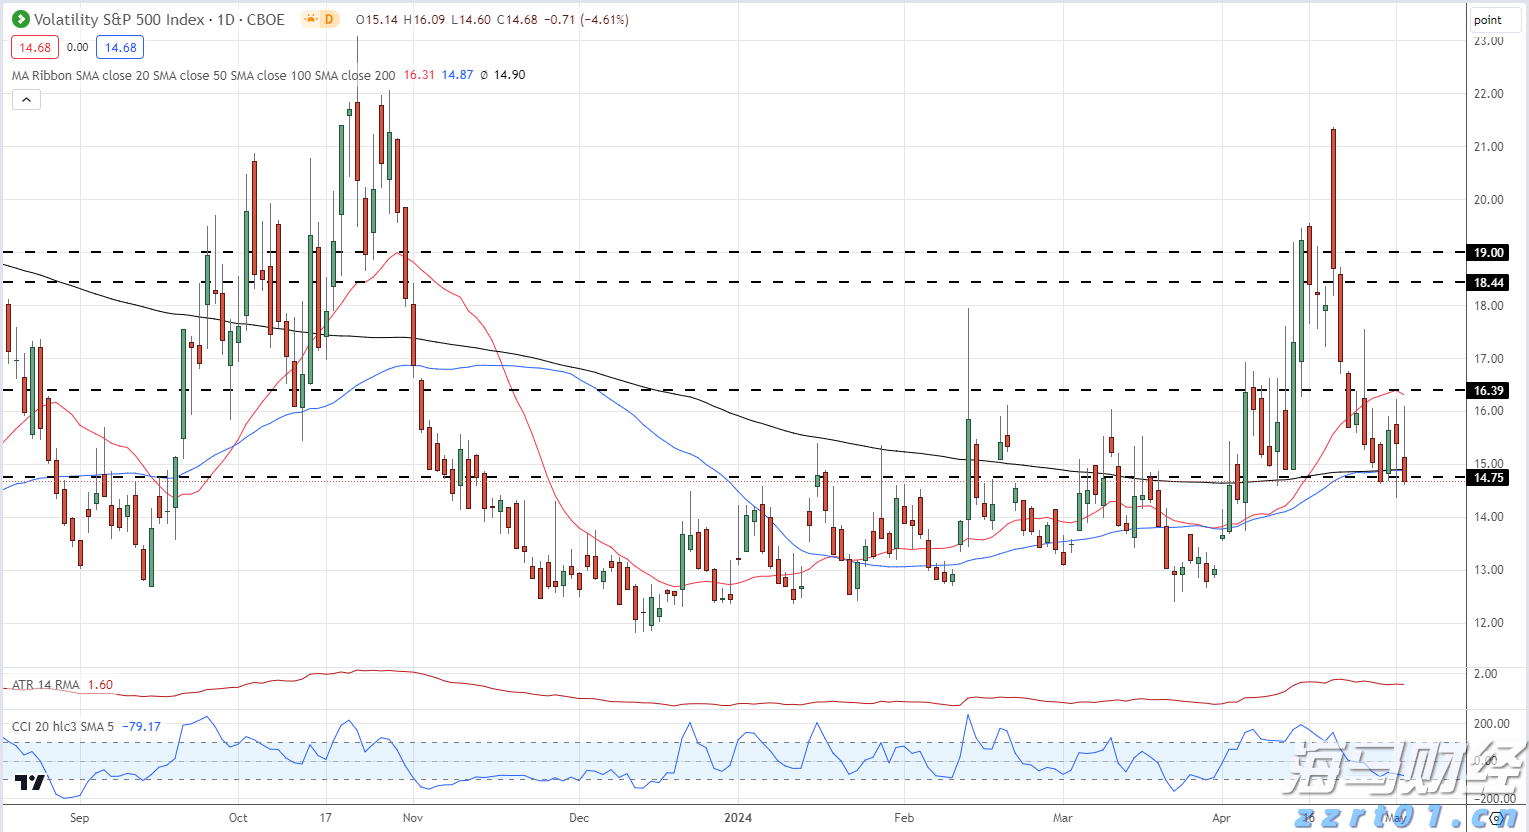Screen dimensions: 1529x832
Task: Click the C14.68 close value
Action: pos(516,19)
